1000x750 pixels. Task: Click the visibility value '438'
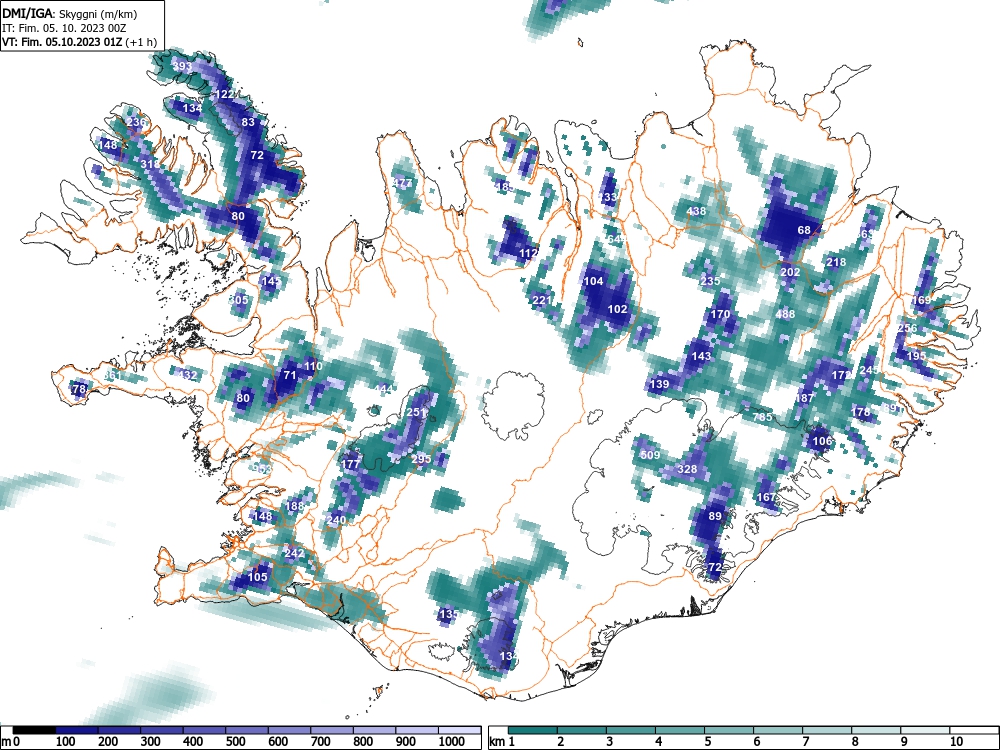[x=696, y=211]
